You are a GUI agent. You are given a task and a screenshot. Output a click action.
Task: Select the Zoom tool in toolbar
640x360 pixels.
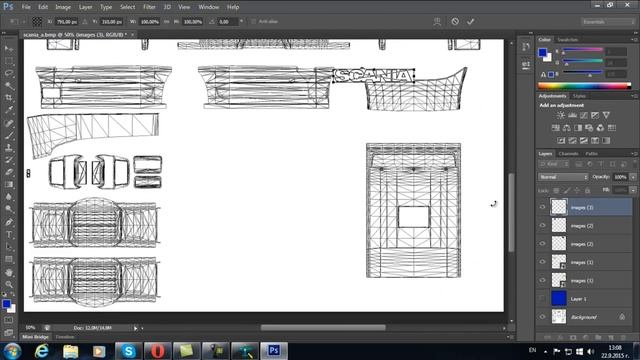point(9,284)
